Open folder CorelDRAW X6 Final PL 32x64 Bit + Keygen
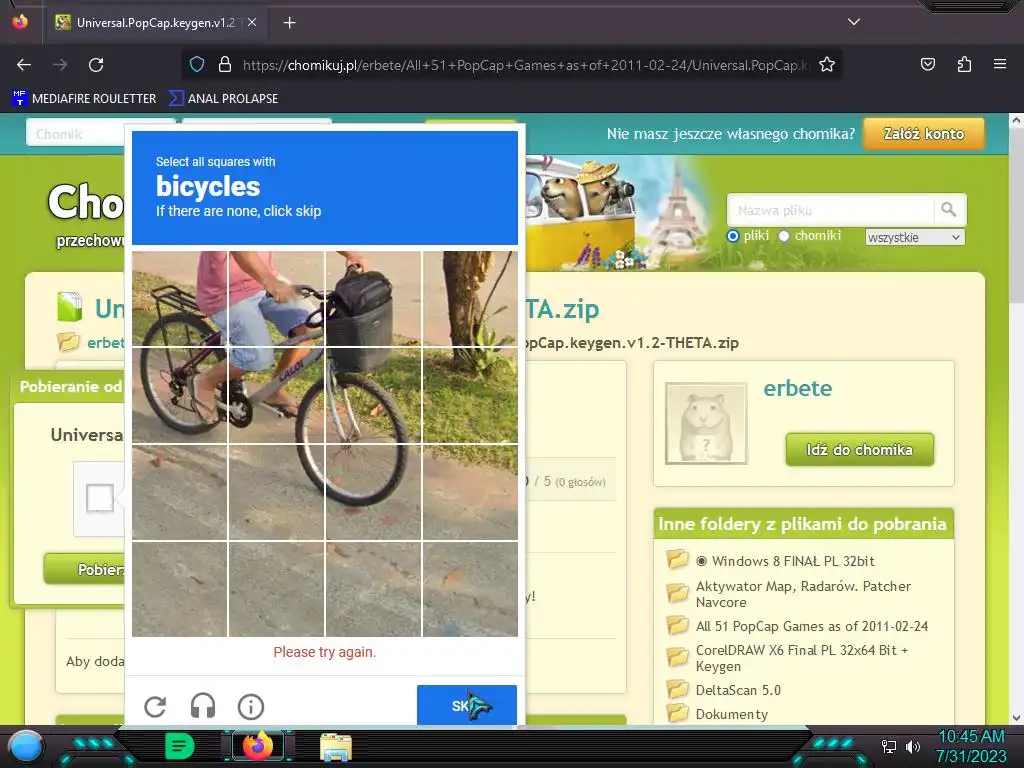Screen dimensions: 1024x768 pos(802,658)
